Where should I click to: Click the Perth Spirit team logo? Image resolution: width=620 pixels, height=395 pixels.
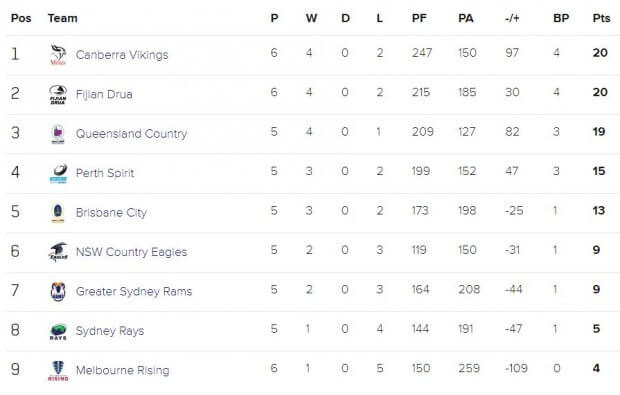tap(58, 173)
